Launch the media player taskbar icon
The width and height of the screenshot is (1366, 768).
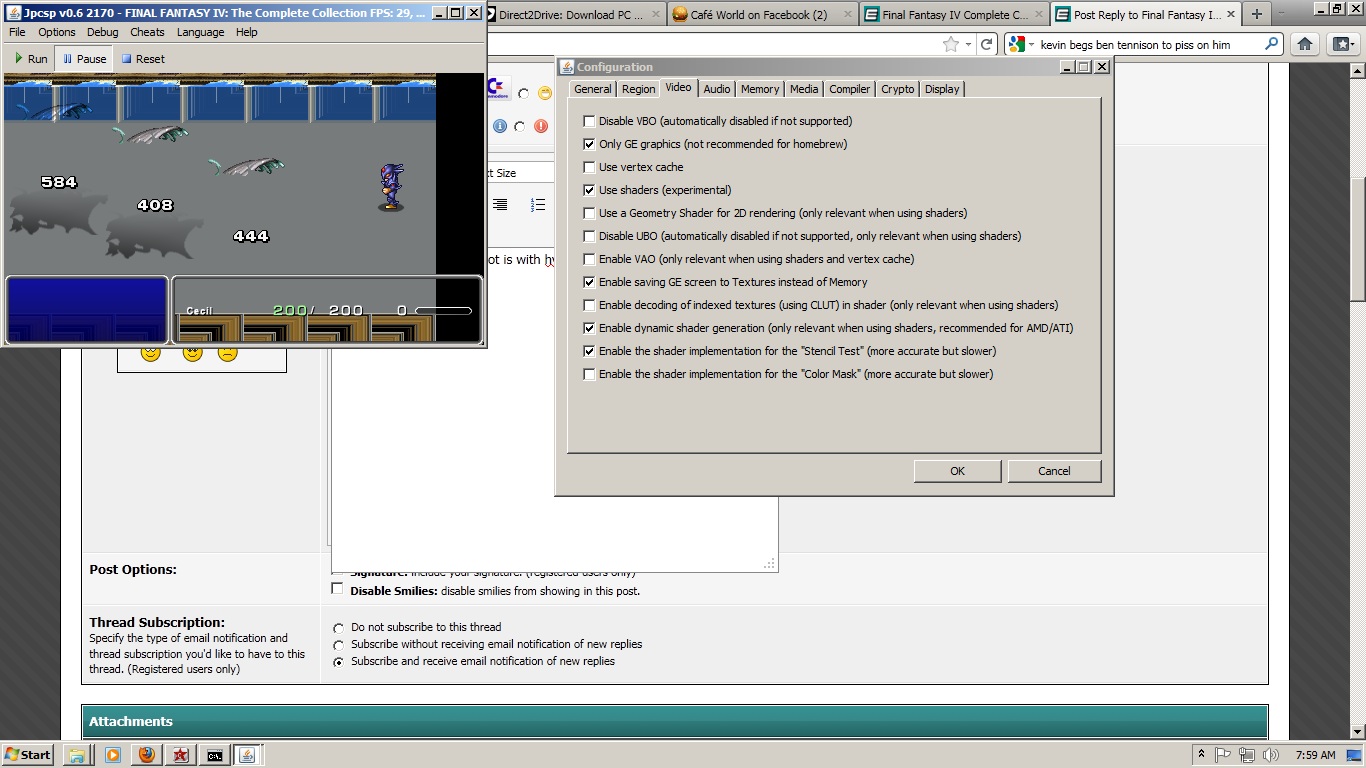pyautogui.click(x=112, y=755)
